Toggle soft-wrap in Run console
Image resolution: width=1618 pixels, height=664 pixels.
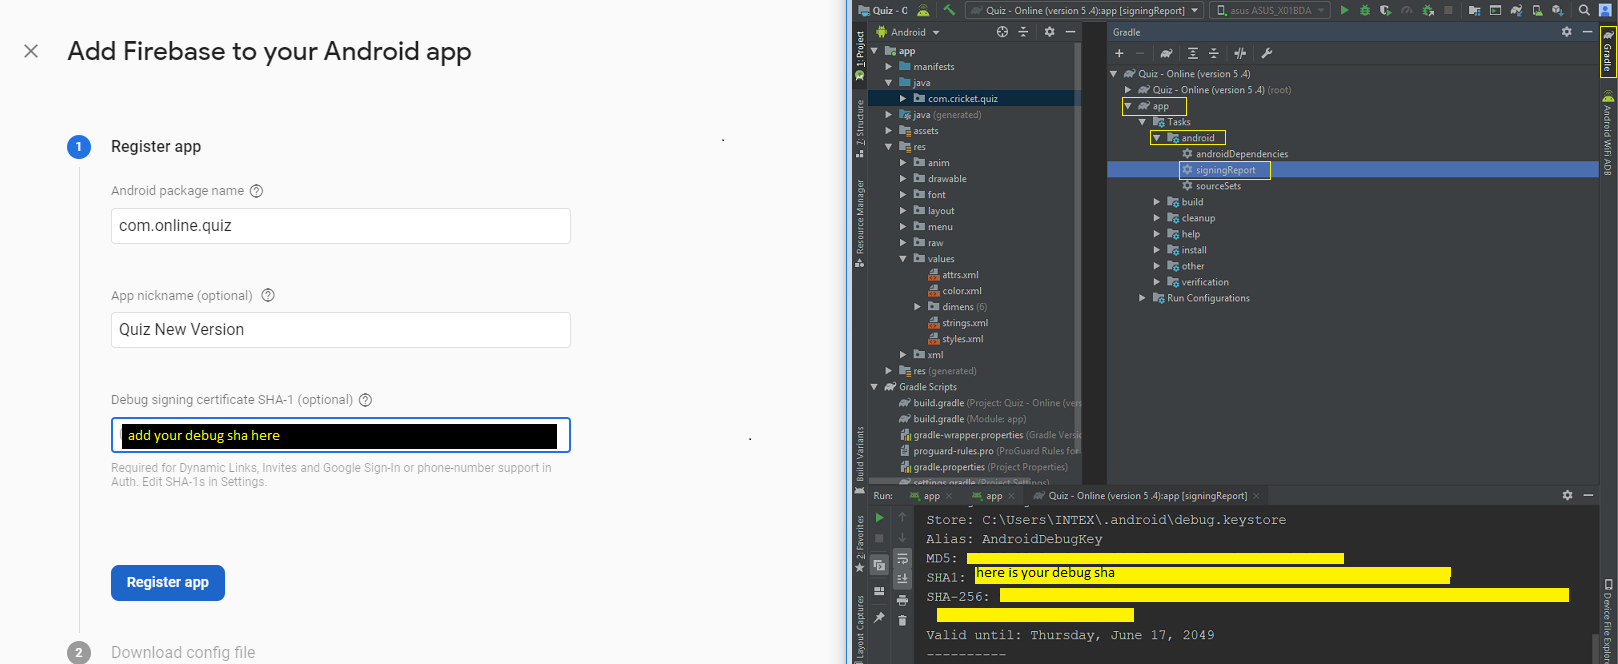pos(902,558)
